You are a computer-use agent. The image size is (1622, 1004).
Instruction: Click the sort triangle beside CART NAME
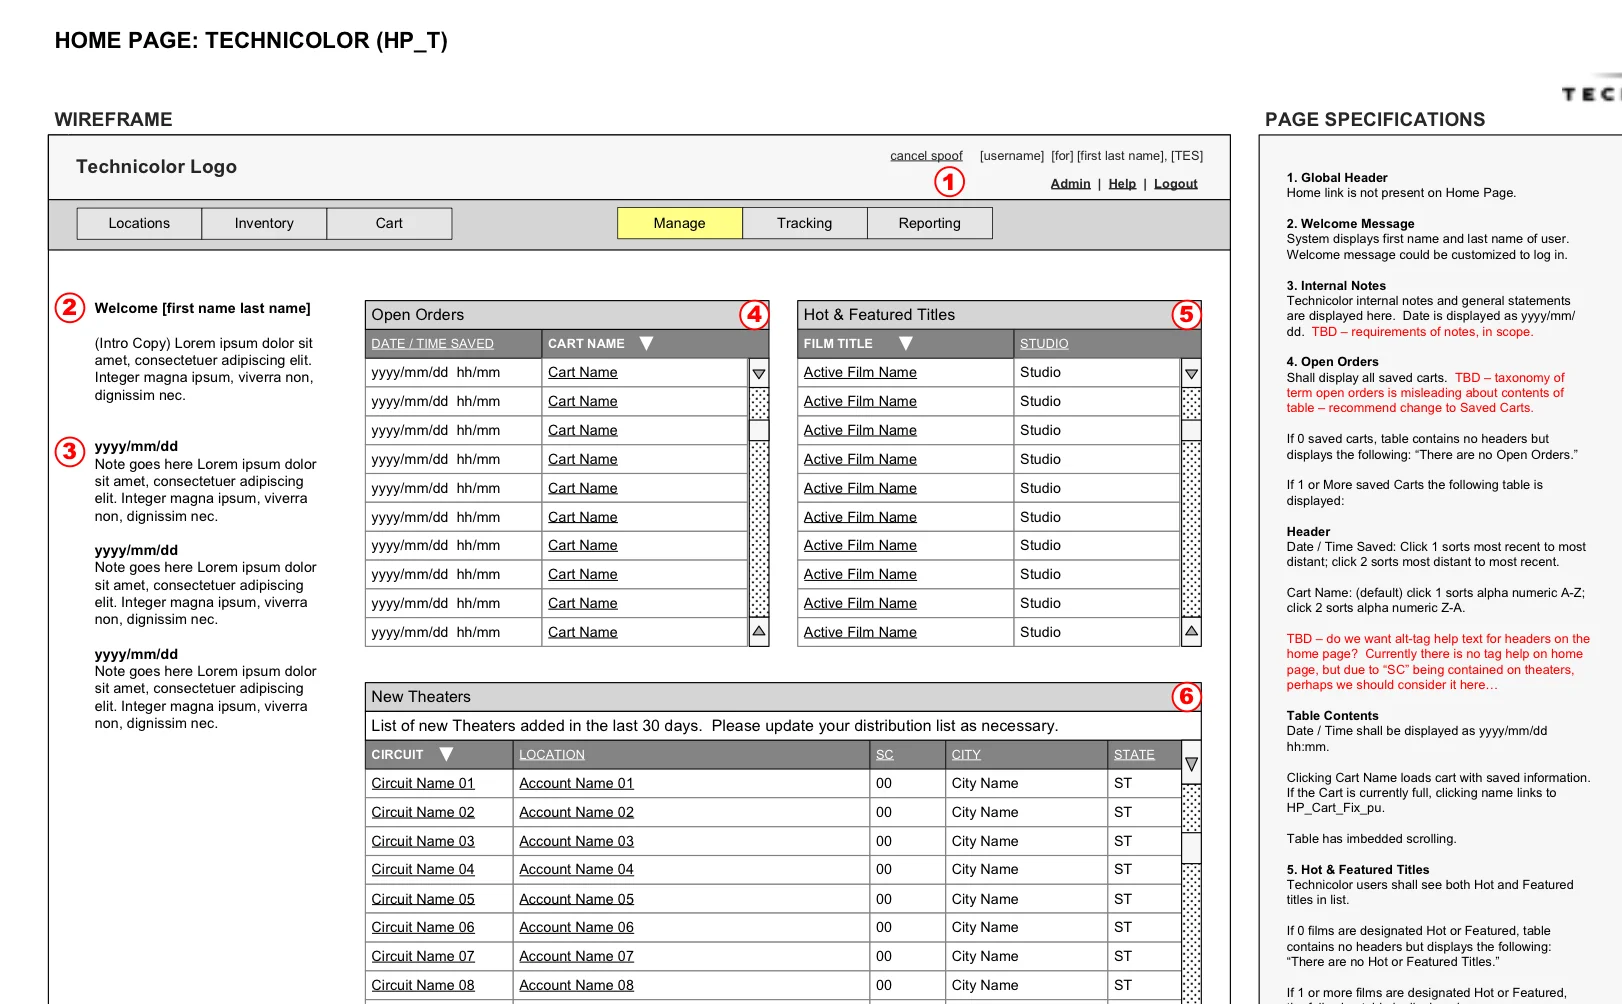pos(646,343)
